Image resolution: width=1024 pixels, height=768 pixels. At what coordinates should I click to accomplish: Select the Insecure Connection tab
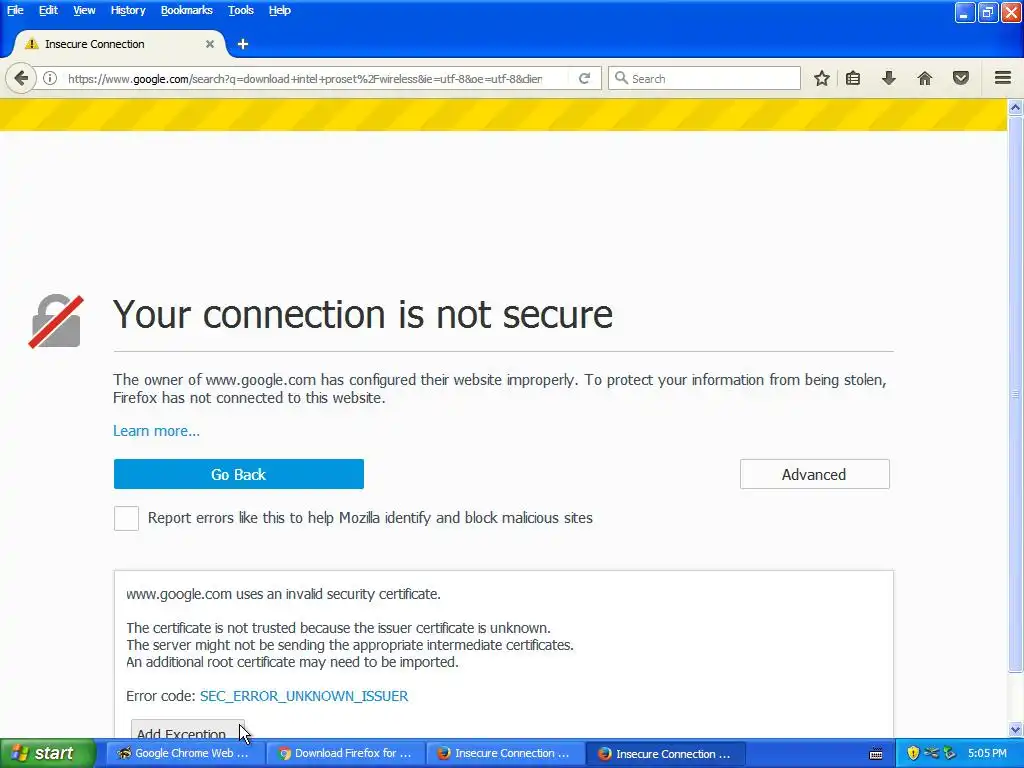tap(118, 44)
